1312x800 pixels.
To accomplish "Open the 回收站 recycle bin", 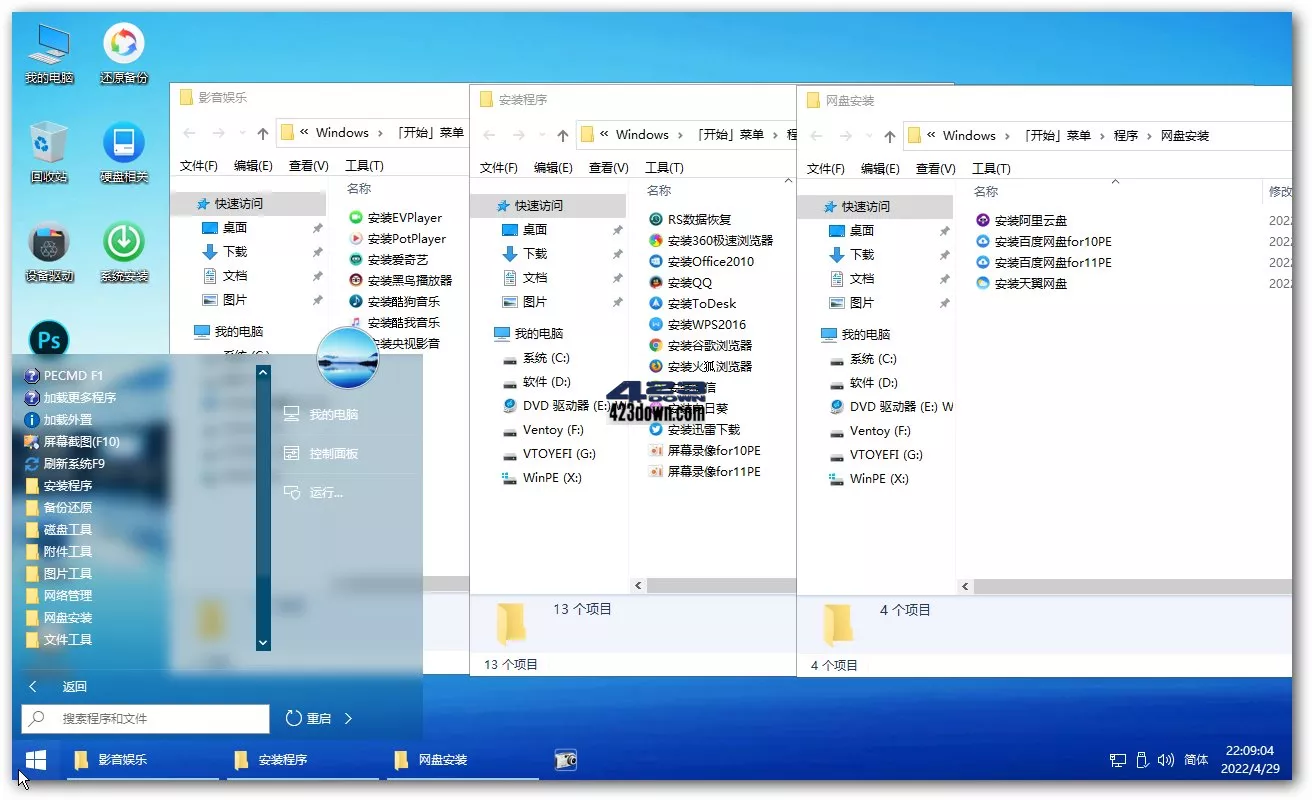I will tap(48, 152).
